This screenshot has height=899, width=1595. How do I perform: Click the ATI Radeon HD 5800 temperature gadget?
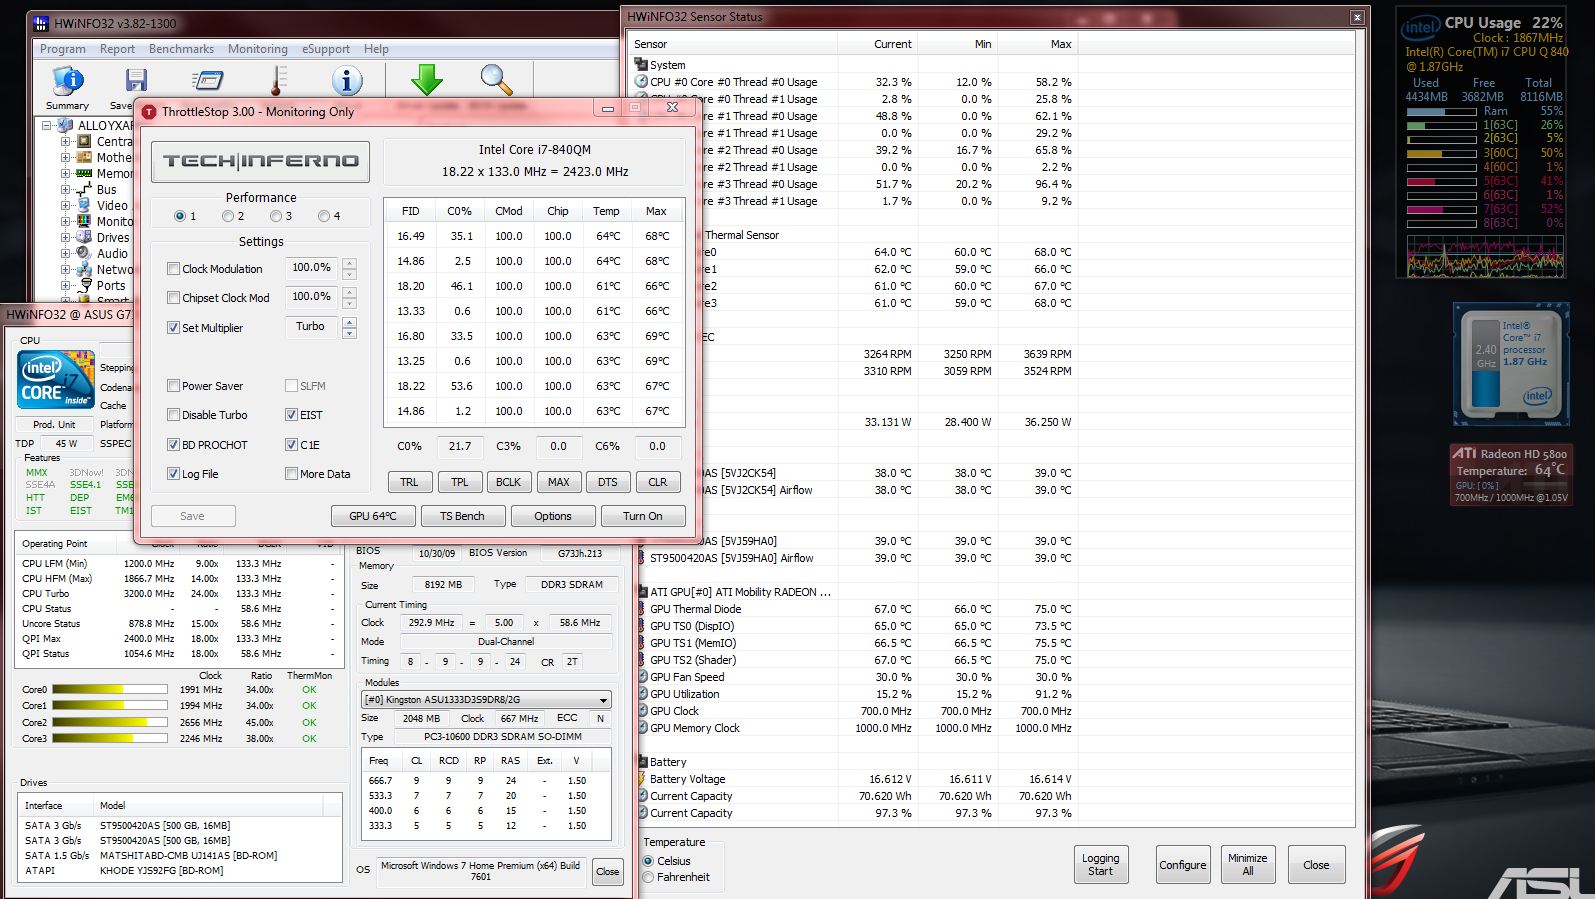(1510, 474)
